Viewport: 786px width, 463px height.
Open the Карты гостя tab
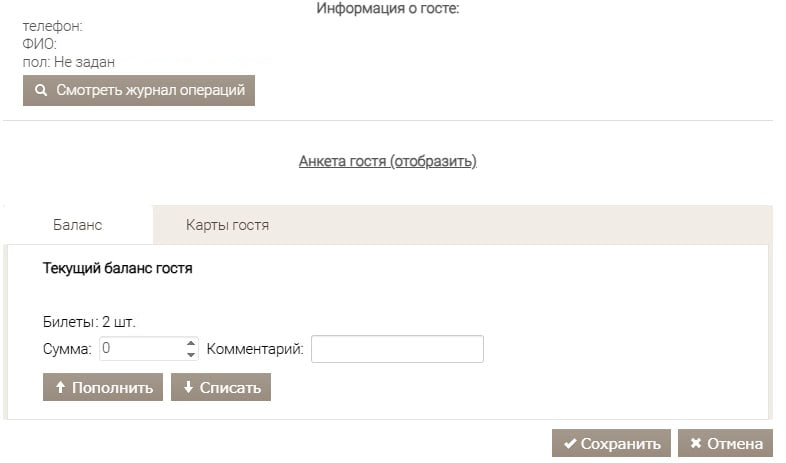(227, 225)
